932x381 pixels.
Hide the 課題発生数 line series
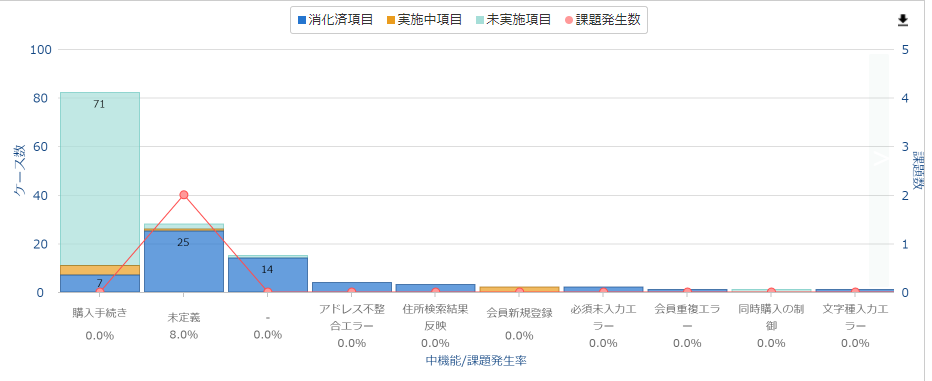(x=602, y=20)
